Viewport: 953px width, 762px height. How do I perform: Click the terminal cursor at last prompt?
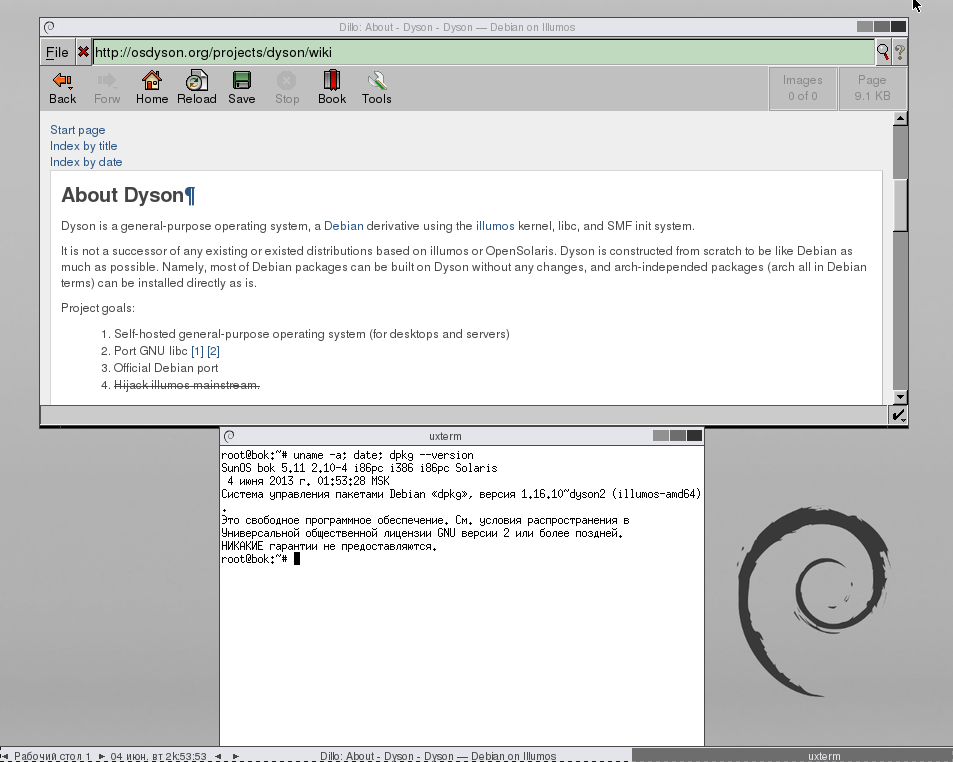coord(297,558)
